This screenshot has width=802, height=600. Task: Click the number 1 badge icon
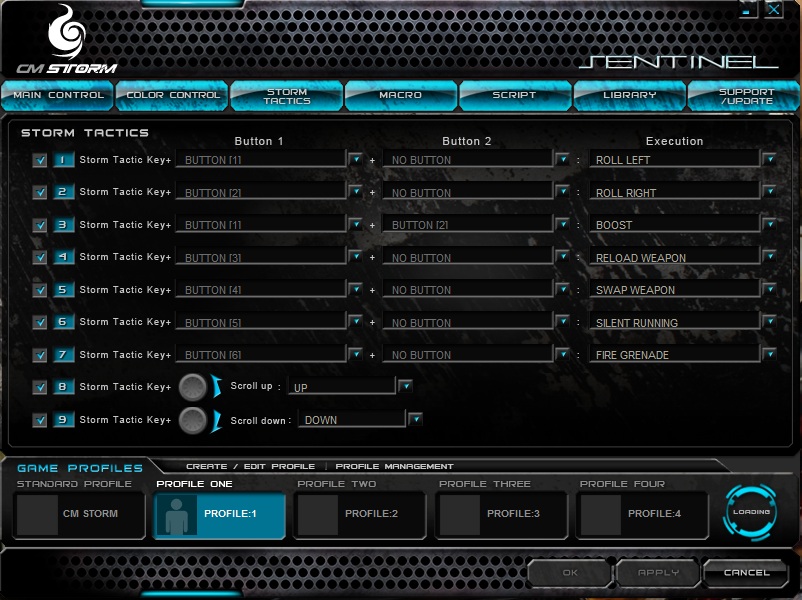point(63,160)
